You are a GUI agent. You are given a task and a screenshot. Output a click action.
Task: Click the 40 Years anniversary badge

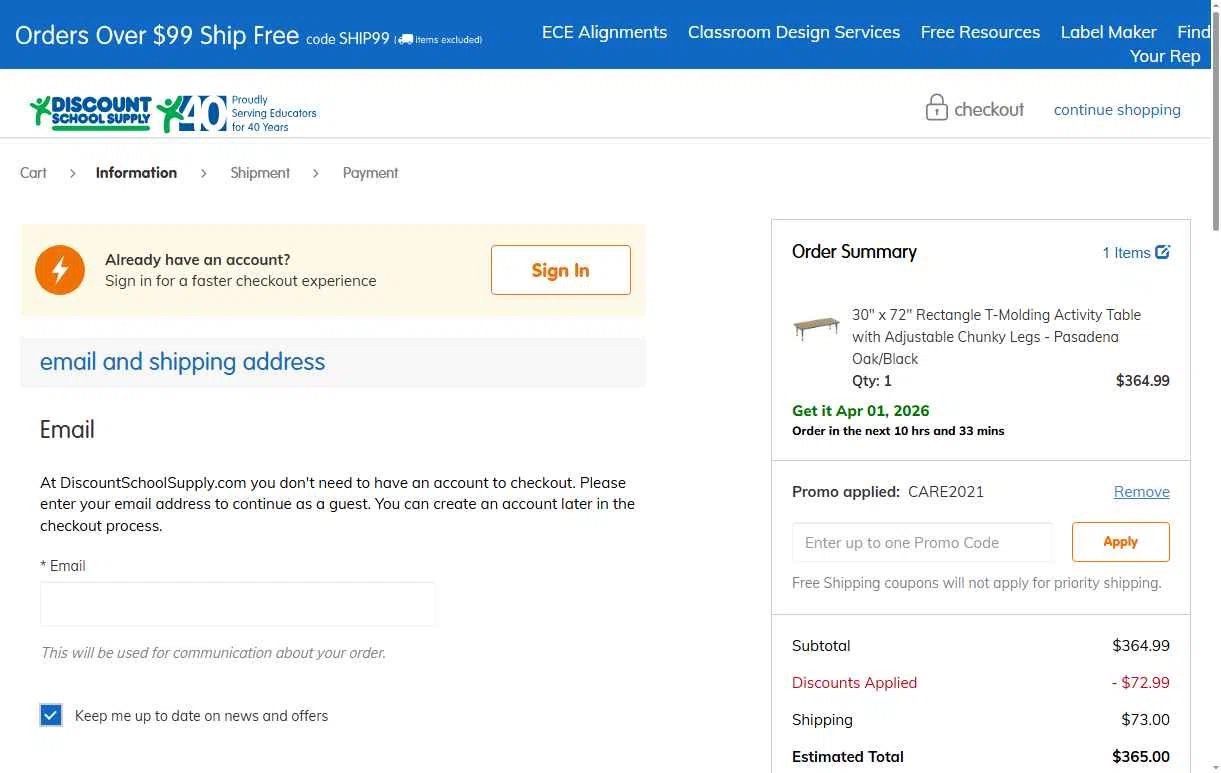[195, 113]
